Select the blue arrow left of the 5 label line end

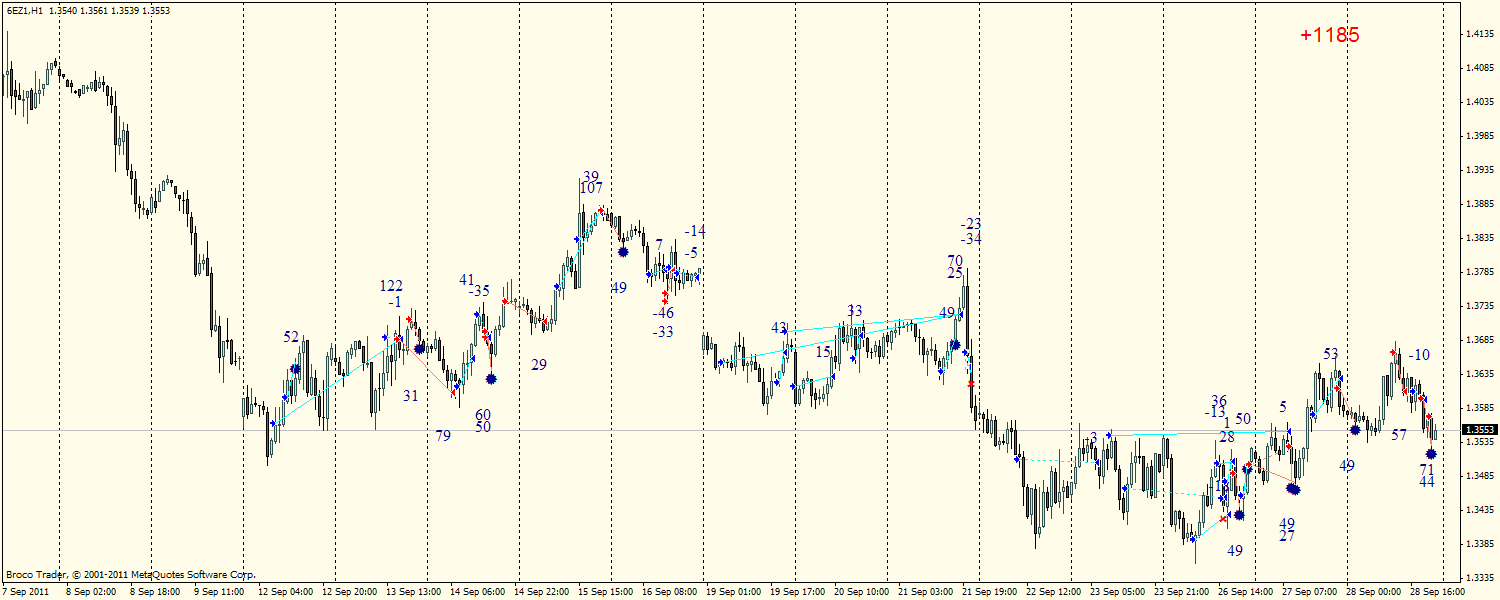click(1289, 431)
